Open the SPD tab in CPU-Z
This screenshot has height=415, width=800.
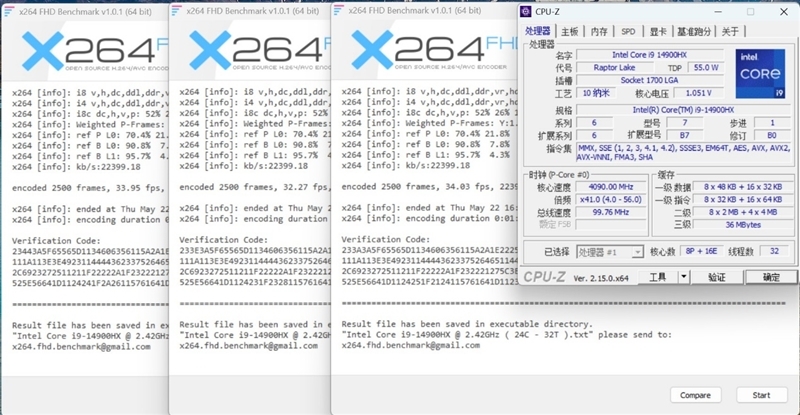[628, 32]
